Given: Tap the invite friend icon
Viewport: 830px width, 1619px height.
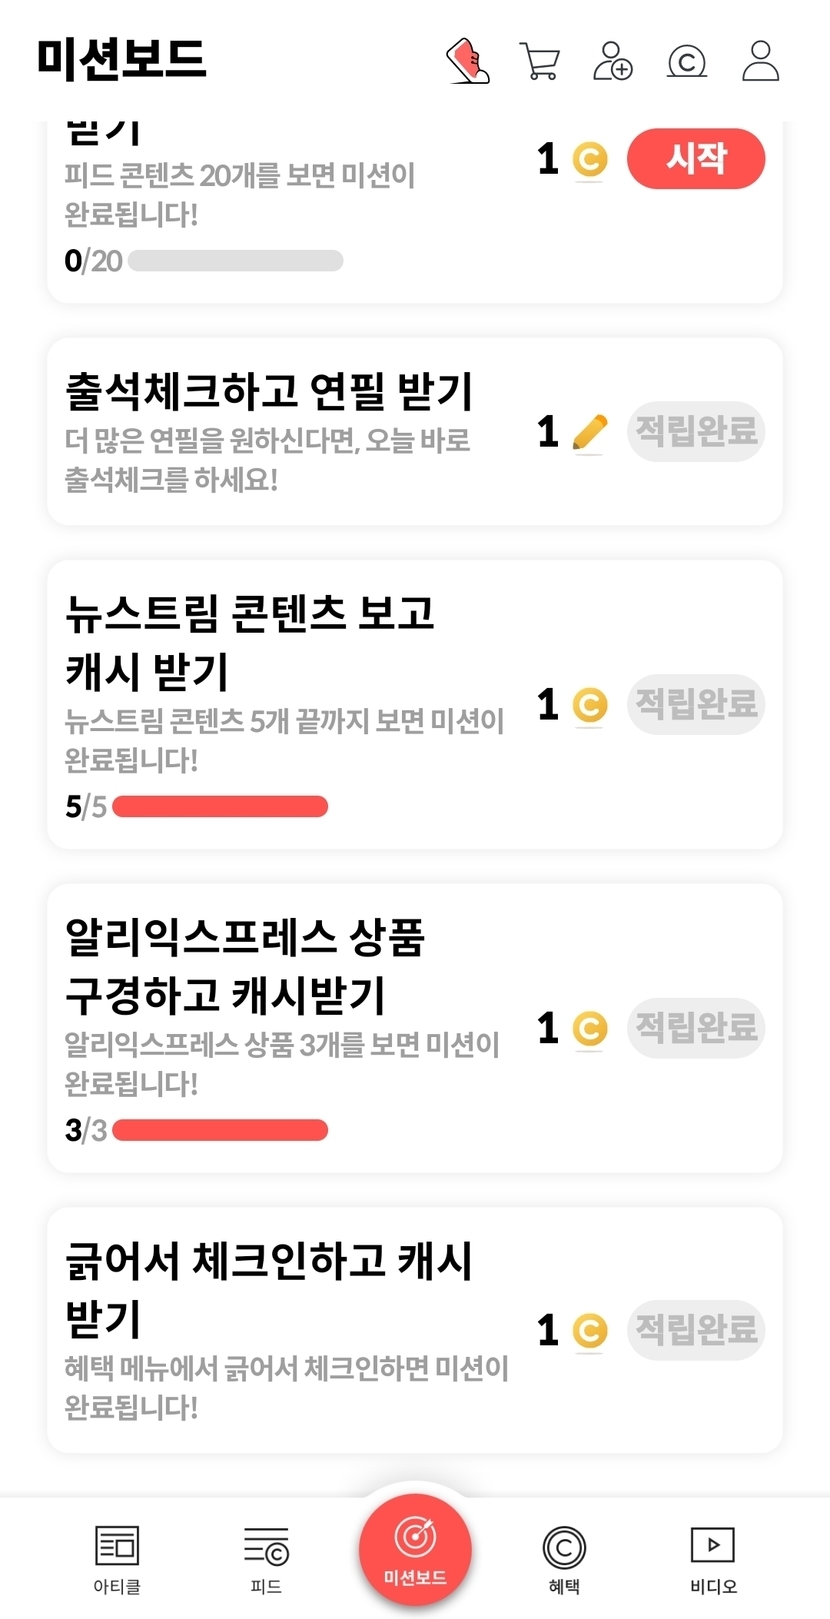Looking at the screenshot, I should (613, 61).
